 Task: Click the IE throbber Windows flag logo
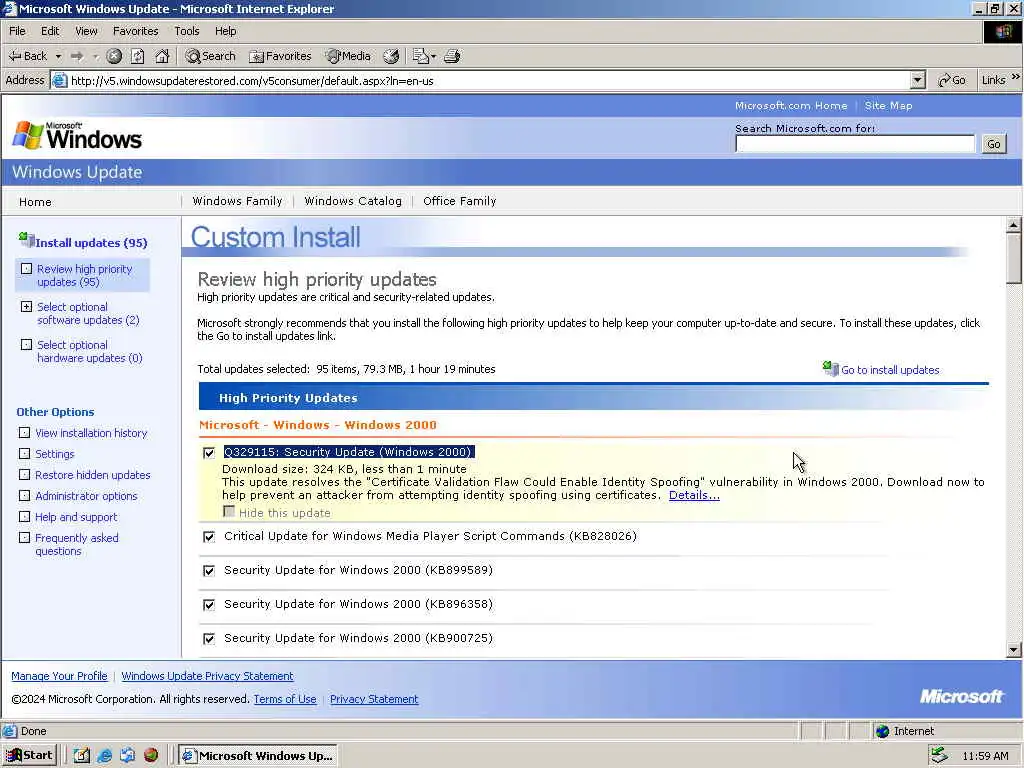[x=1003, y=32]
